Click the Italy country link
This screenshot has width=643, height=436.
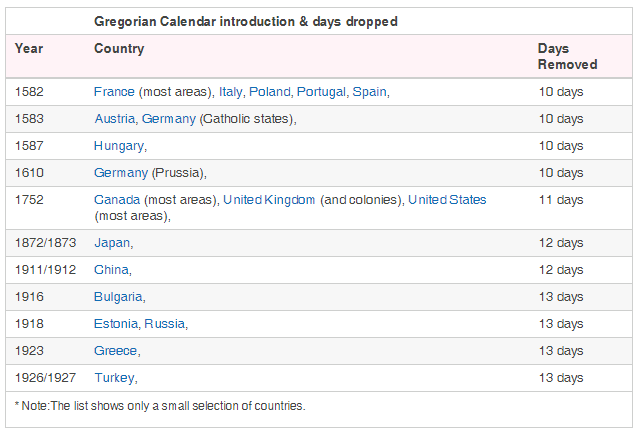pos(231,92)
